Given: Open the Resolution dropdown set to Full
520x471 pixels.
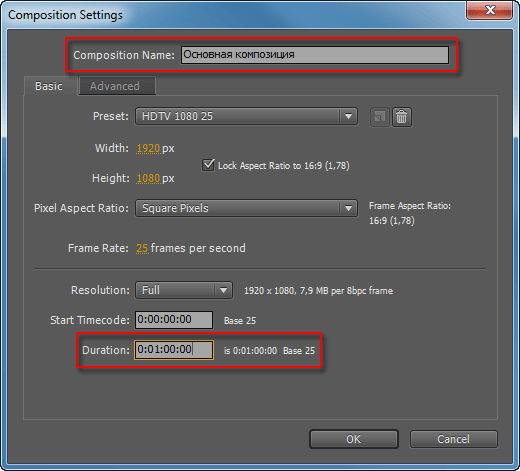Looking at the screenshot, I should tap(184, 290).
